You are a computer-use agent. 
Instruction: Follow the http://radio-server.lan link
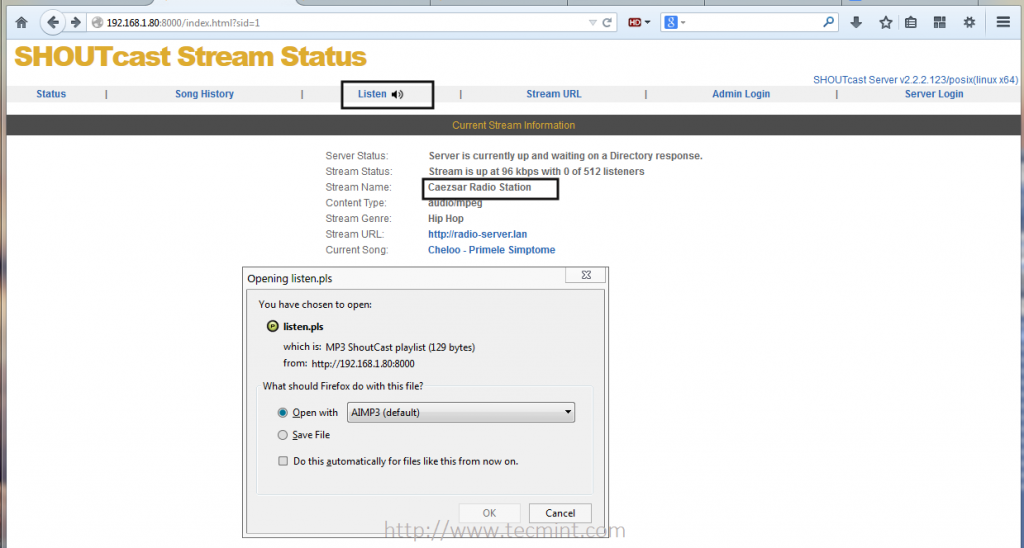click(477, 234)
